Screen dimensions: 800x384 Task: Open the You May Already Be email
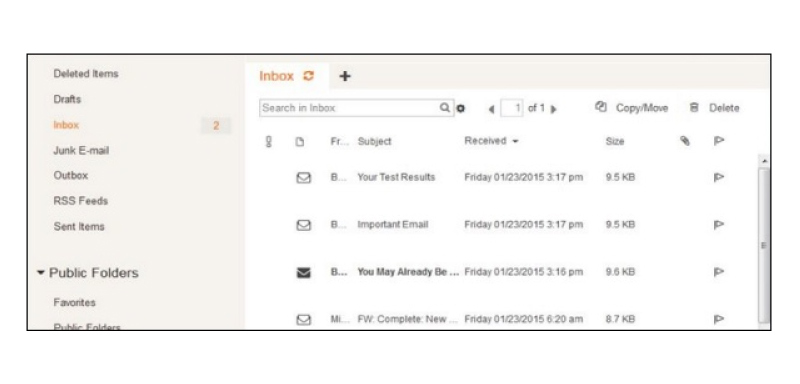[x=408, y=272]
